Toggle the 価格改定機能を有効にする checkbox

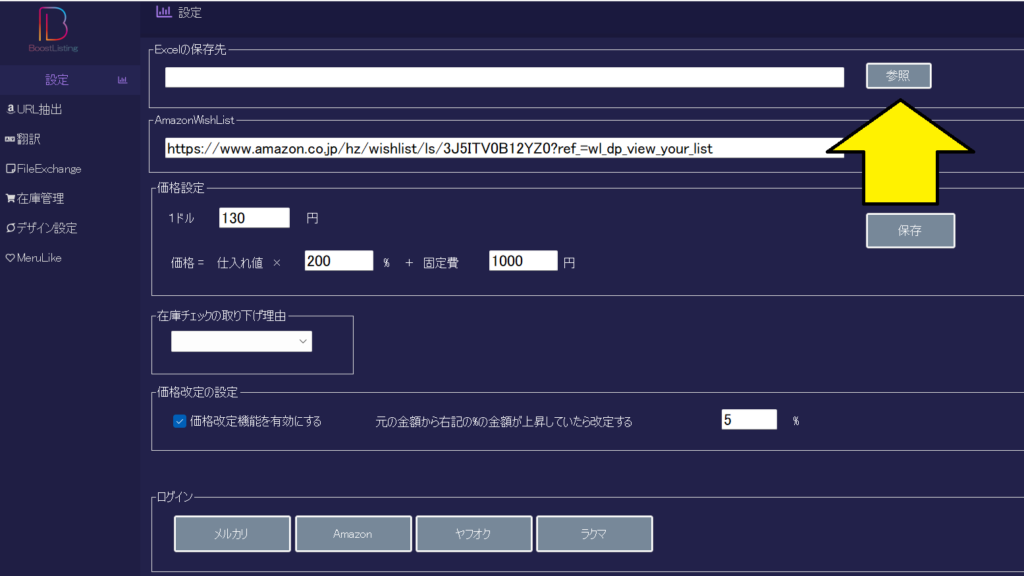[180, 421]
